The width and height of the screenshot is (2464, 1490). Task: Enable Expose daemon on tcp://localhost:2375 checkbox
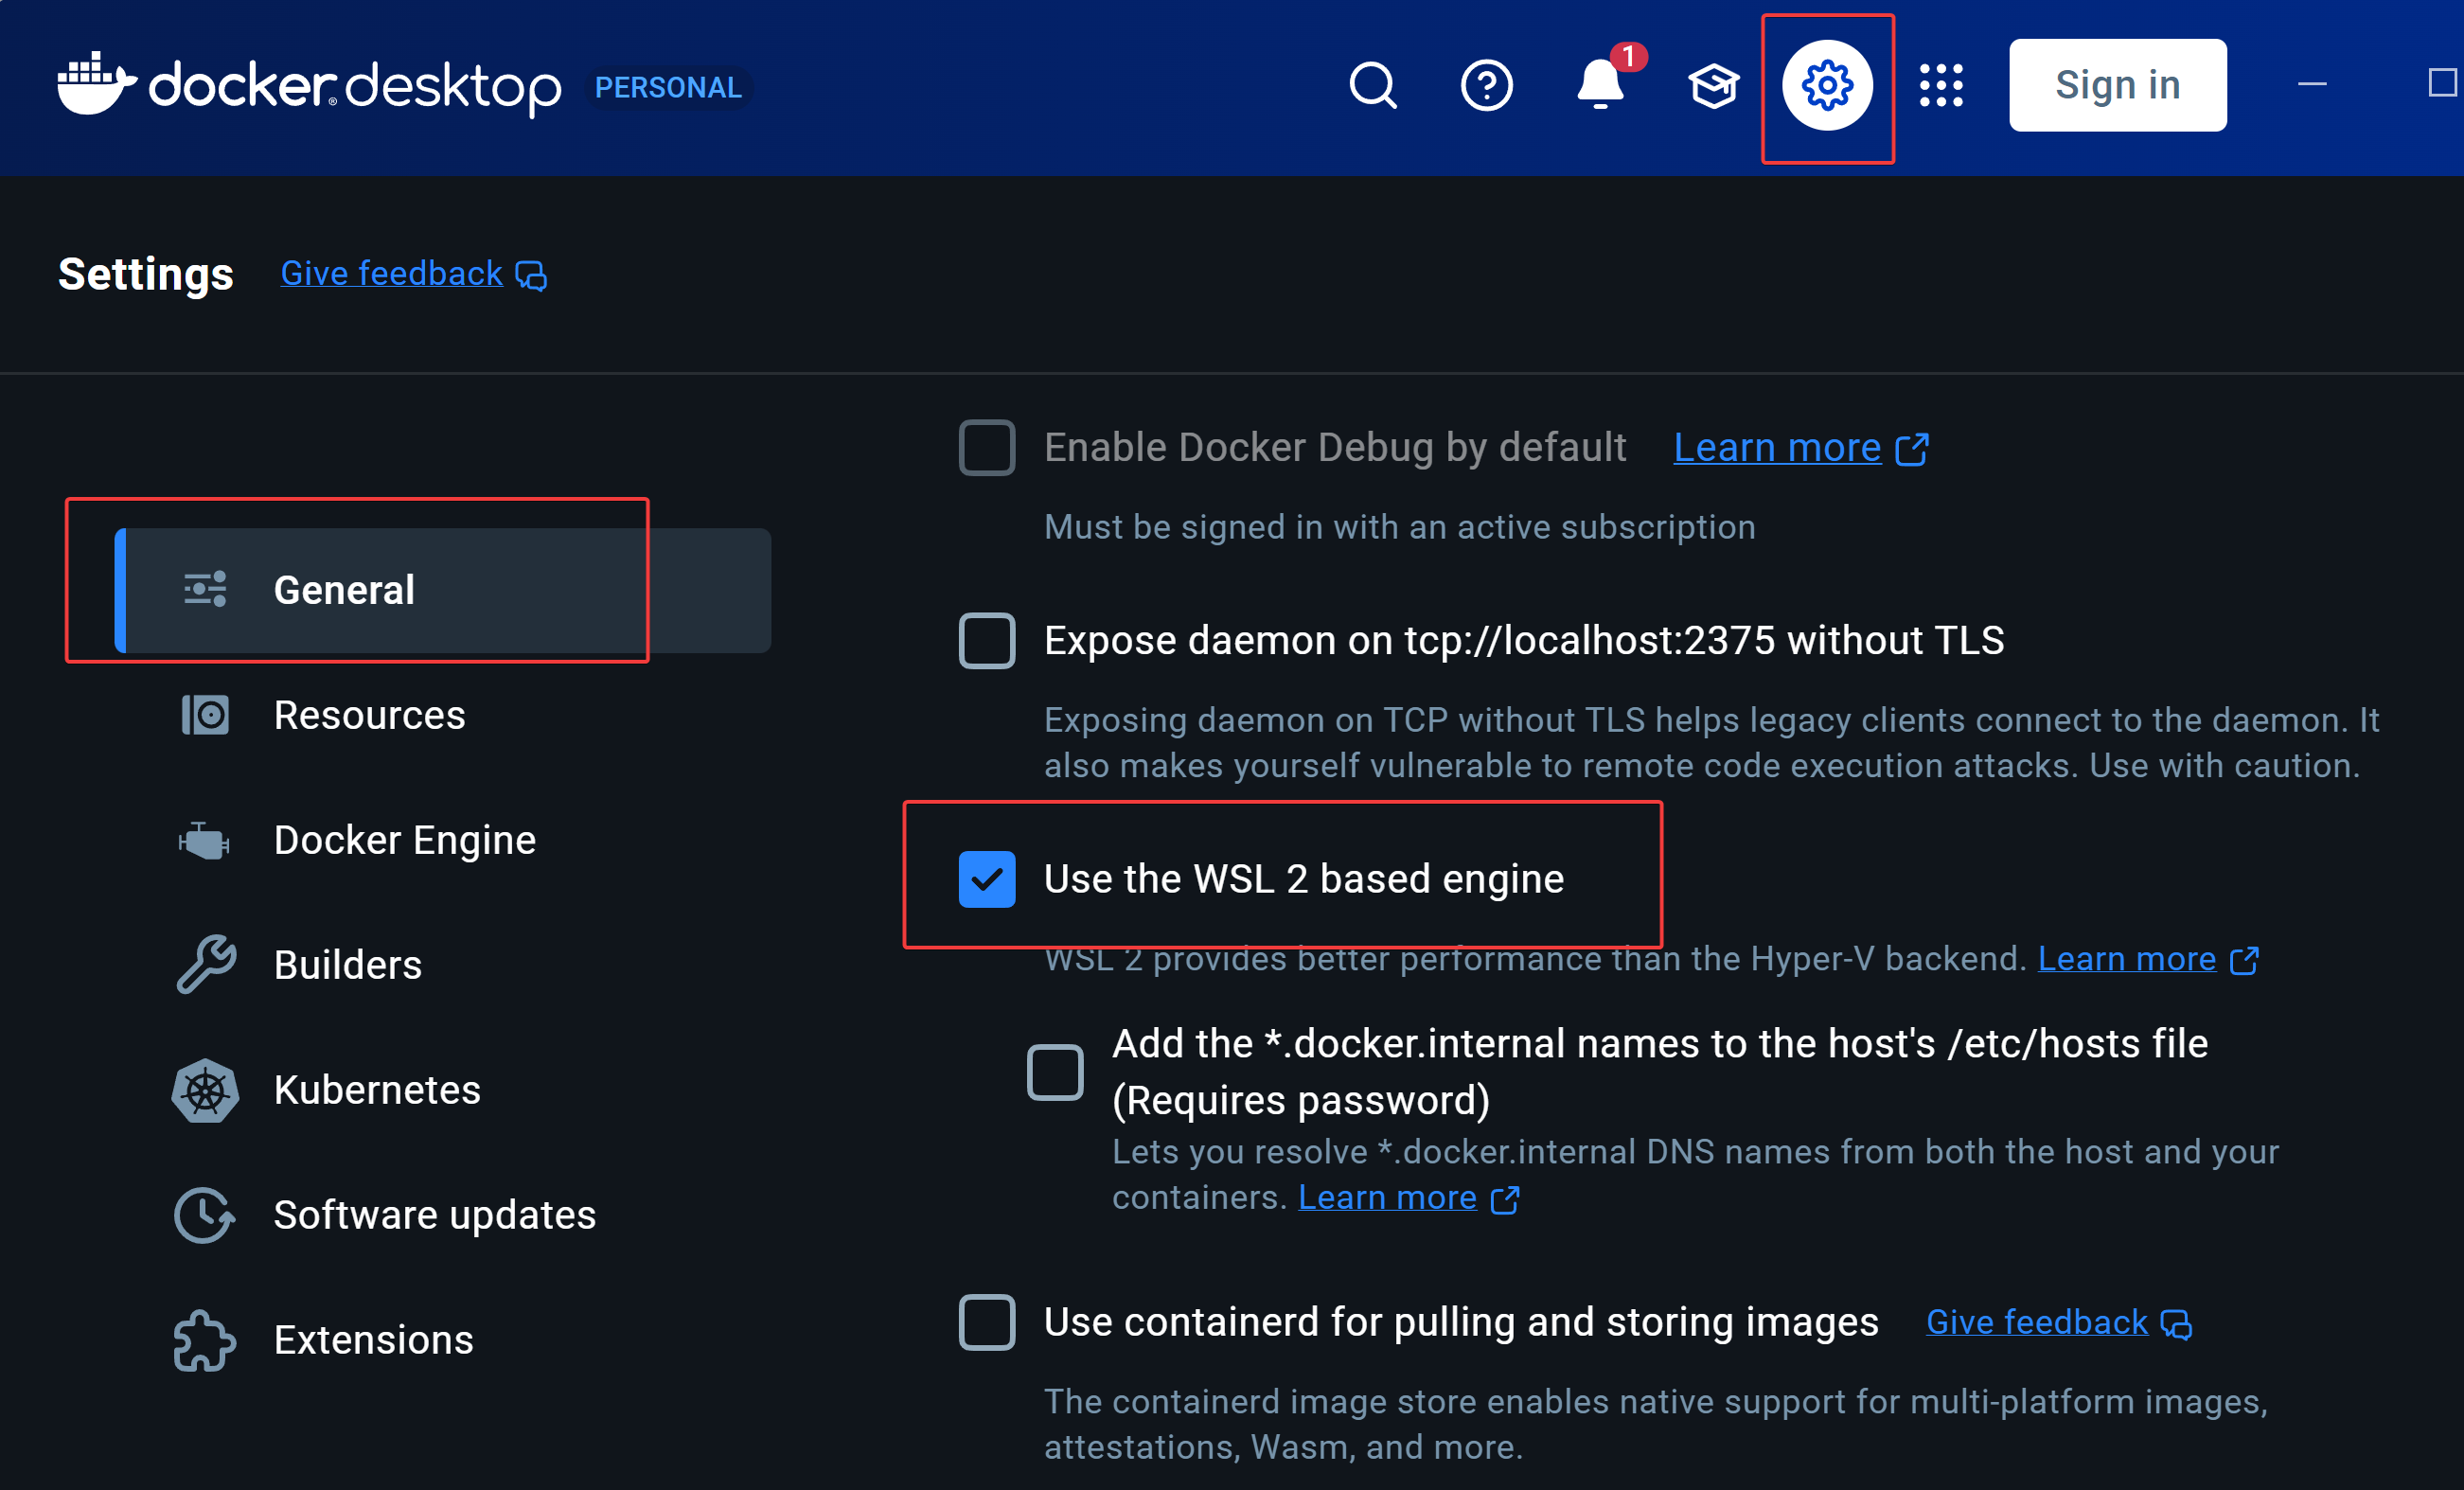(x=986, y=640)
